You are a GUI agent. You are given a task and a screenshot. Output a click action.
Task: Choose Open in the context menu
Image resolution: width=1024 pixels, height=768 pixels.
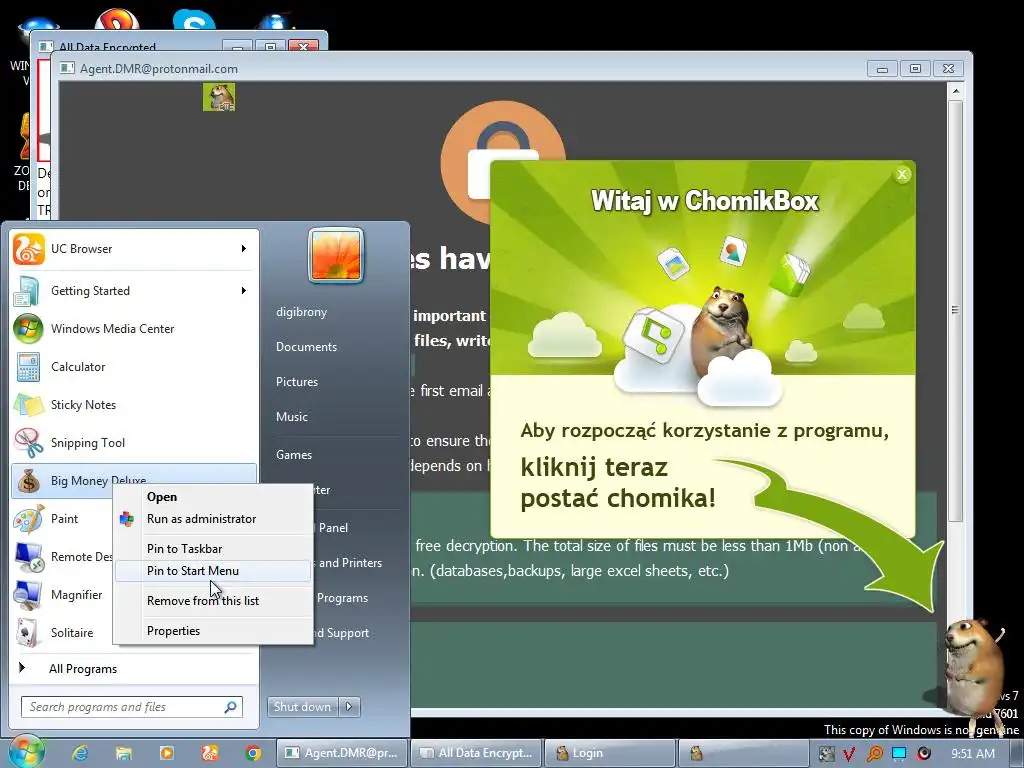pyautogui.click(x=161, y=497)
